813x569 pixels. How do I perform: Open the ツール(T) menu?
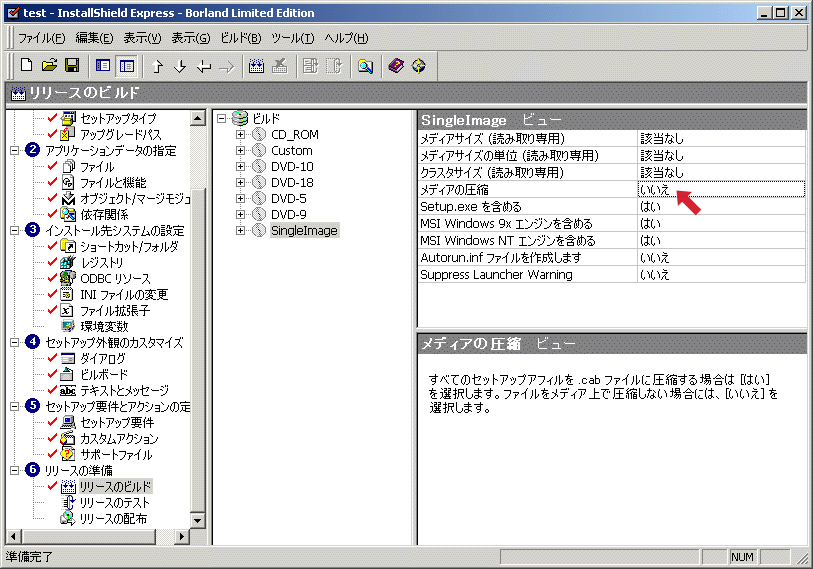[293, 38]
